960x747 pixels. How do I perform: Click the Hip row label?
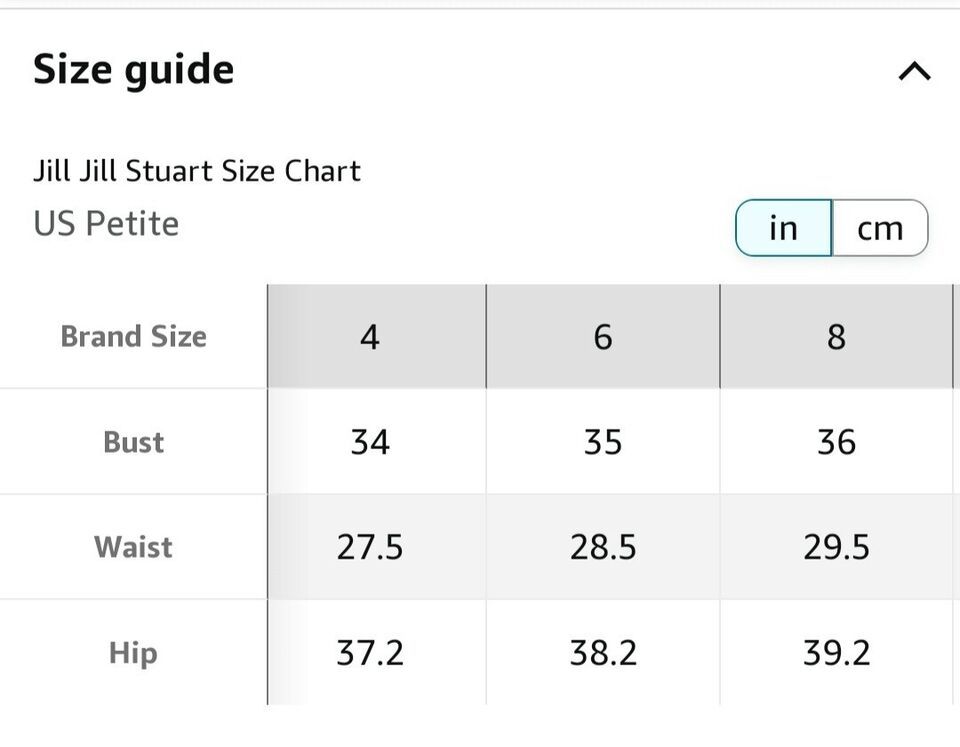[133, 653]
